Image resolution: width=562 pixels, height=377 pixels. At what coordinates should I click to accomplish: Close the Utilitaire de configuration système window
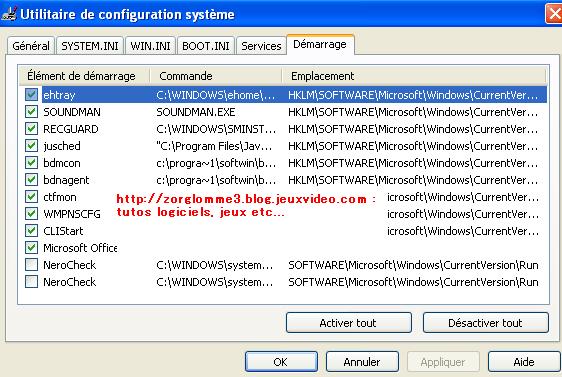(x=554, y=14)
